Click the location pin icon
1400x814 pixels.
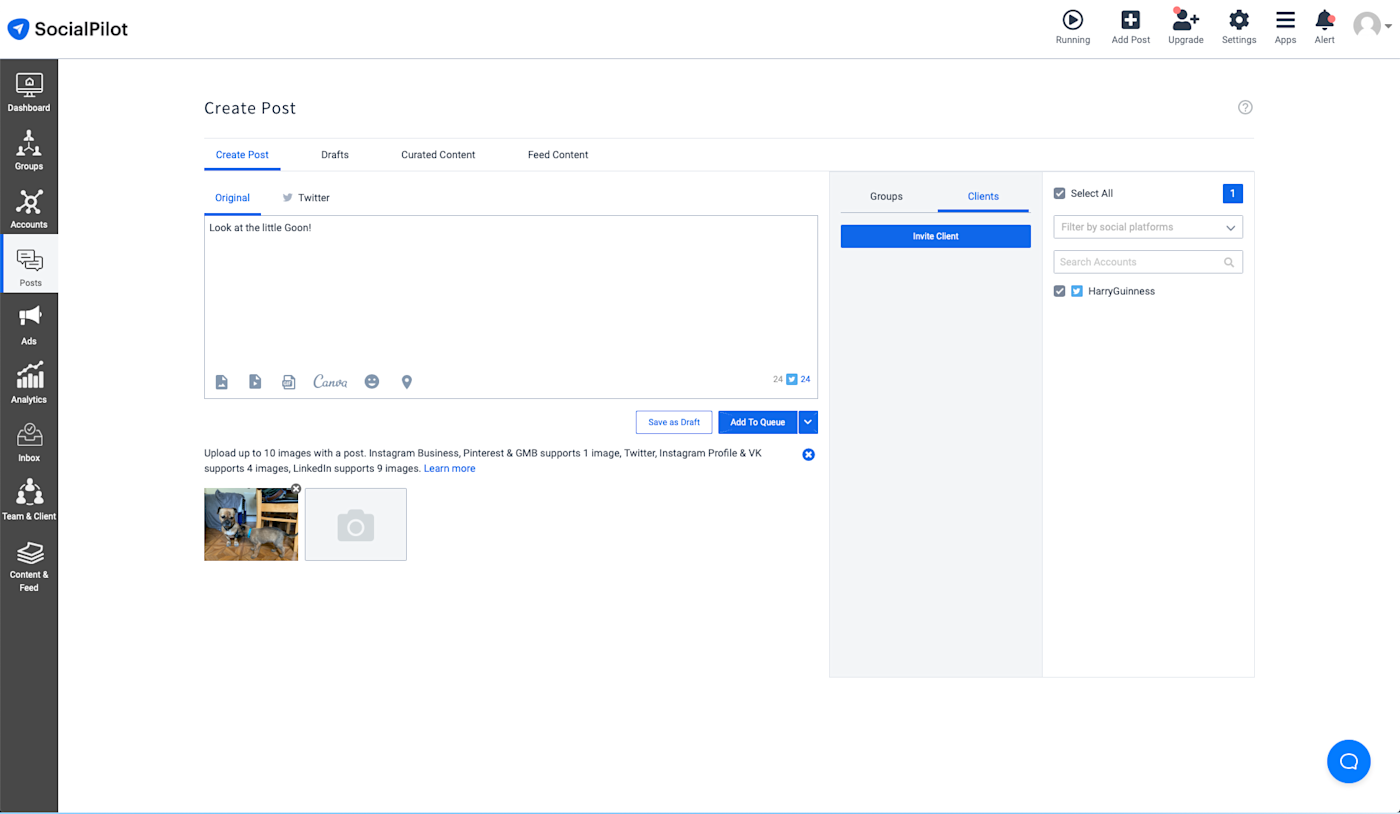[407, 382]
